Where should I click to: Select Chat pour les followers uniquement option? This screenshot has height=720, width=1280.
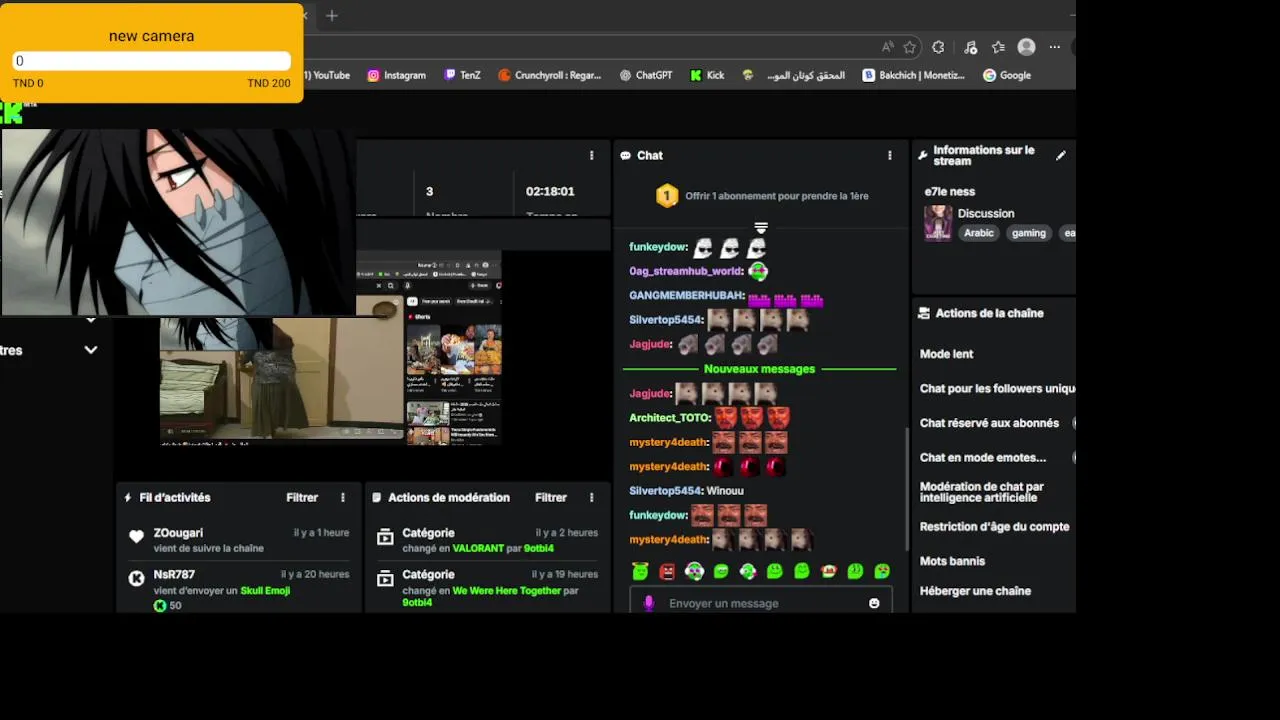coord(997,389)
